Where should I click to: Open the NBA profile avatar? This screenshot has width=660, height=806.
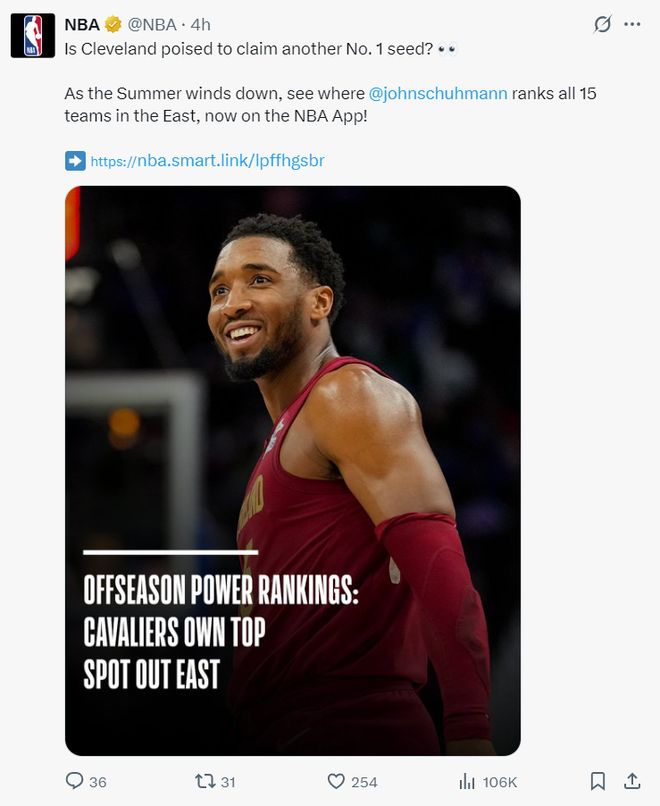pyautogui.click(x=34, y=33)
